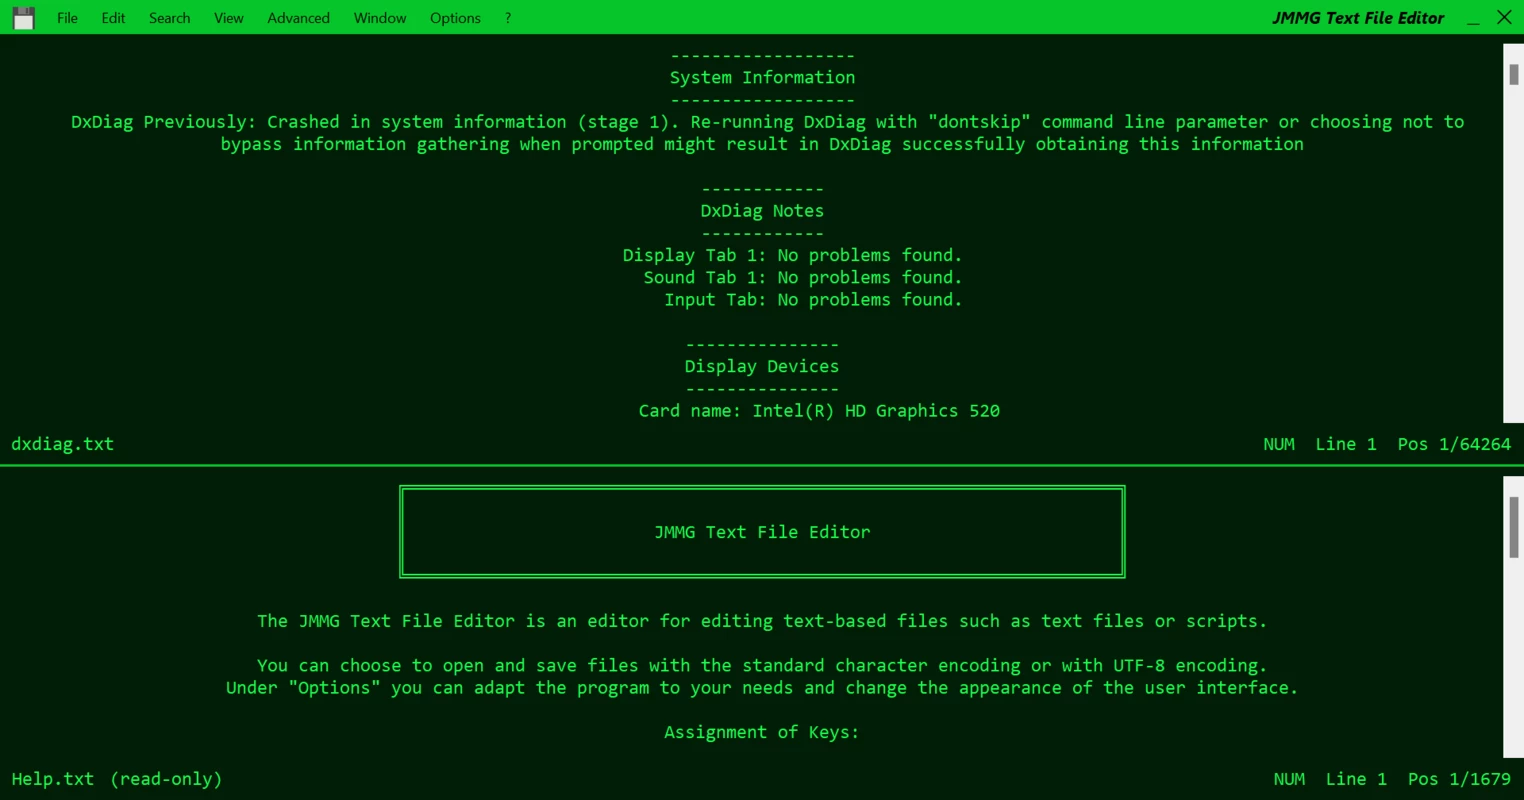Click Pos 1/1679 in lower status bar

click(x=1459, y=779)
